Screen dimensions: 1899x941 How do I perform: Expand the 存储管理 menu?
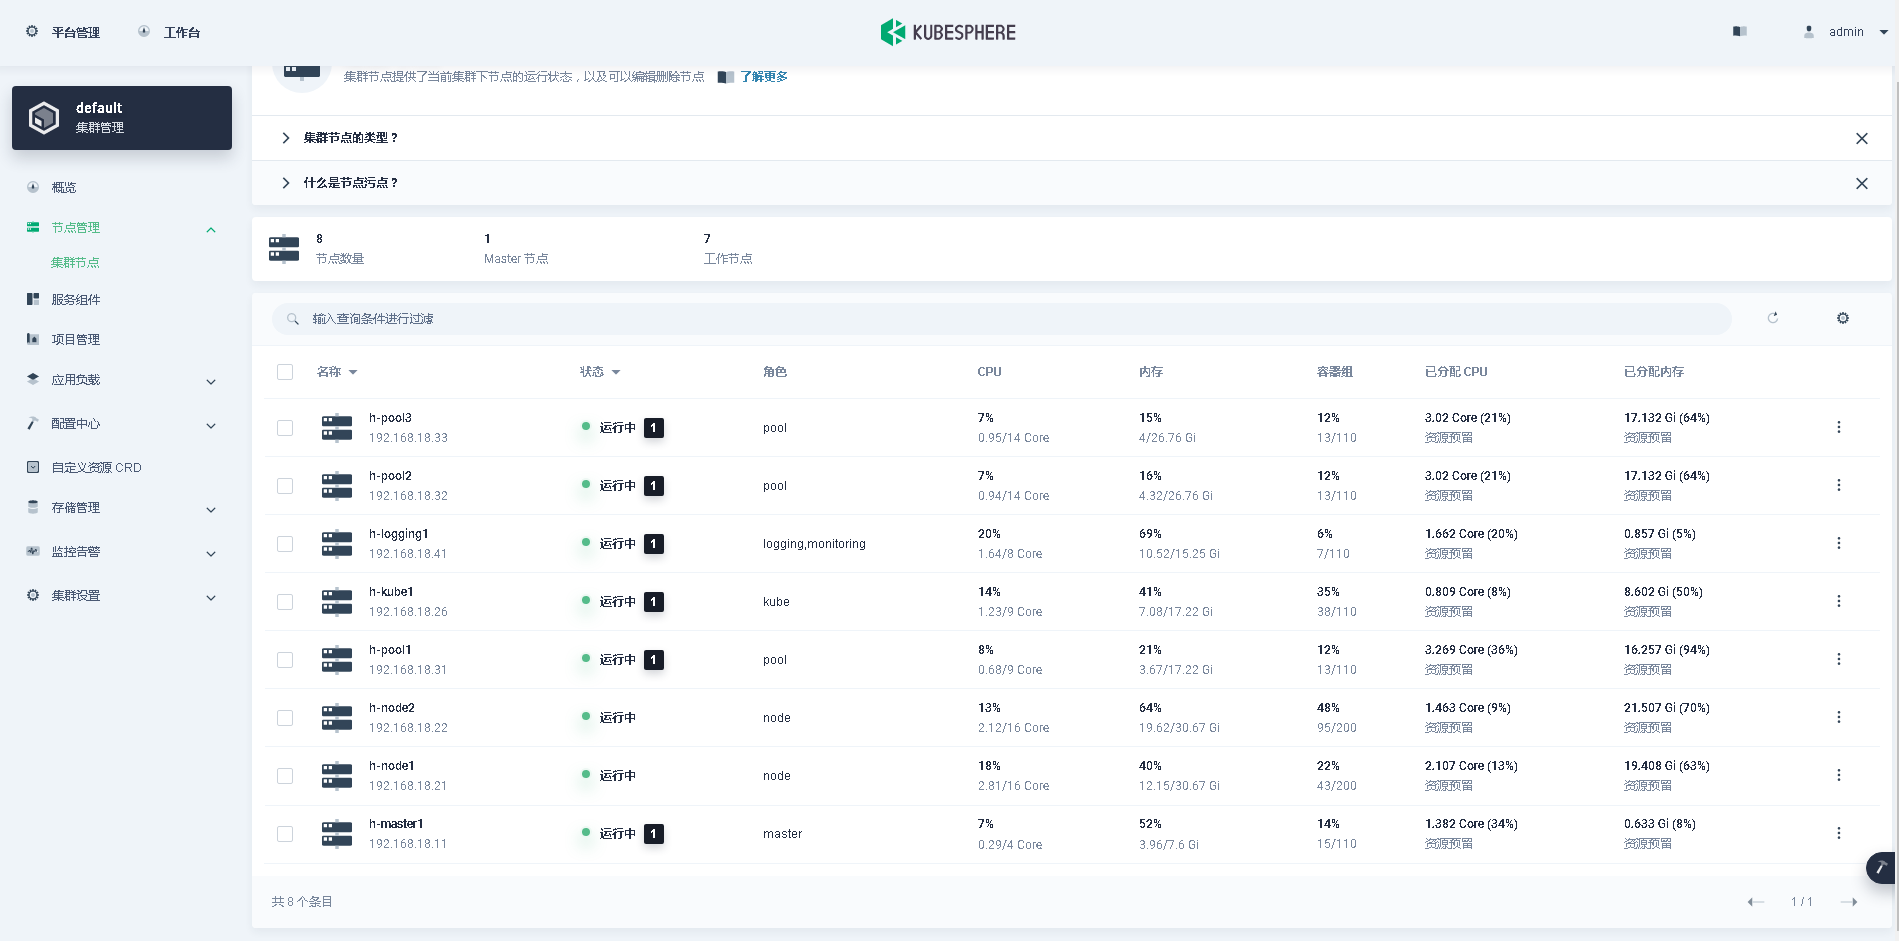[211, 509]
